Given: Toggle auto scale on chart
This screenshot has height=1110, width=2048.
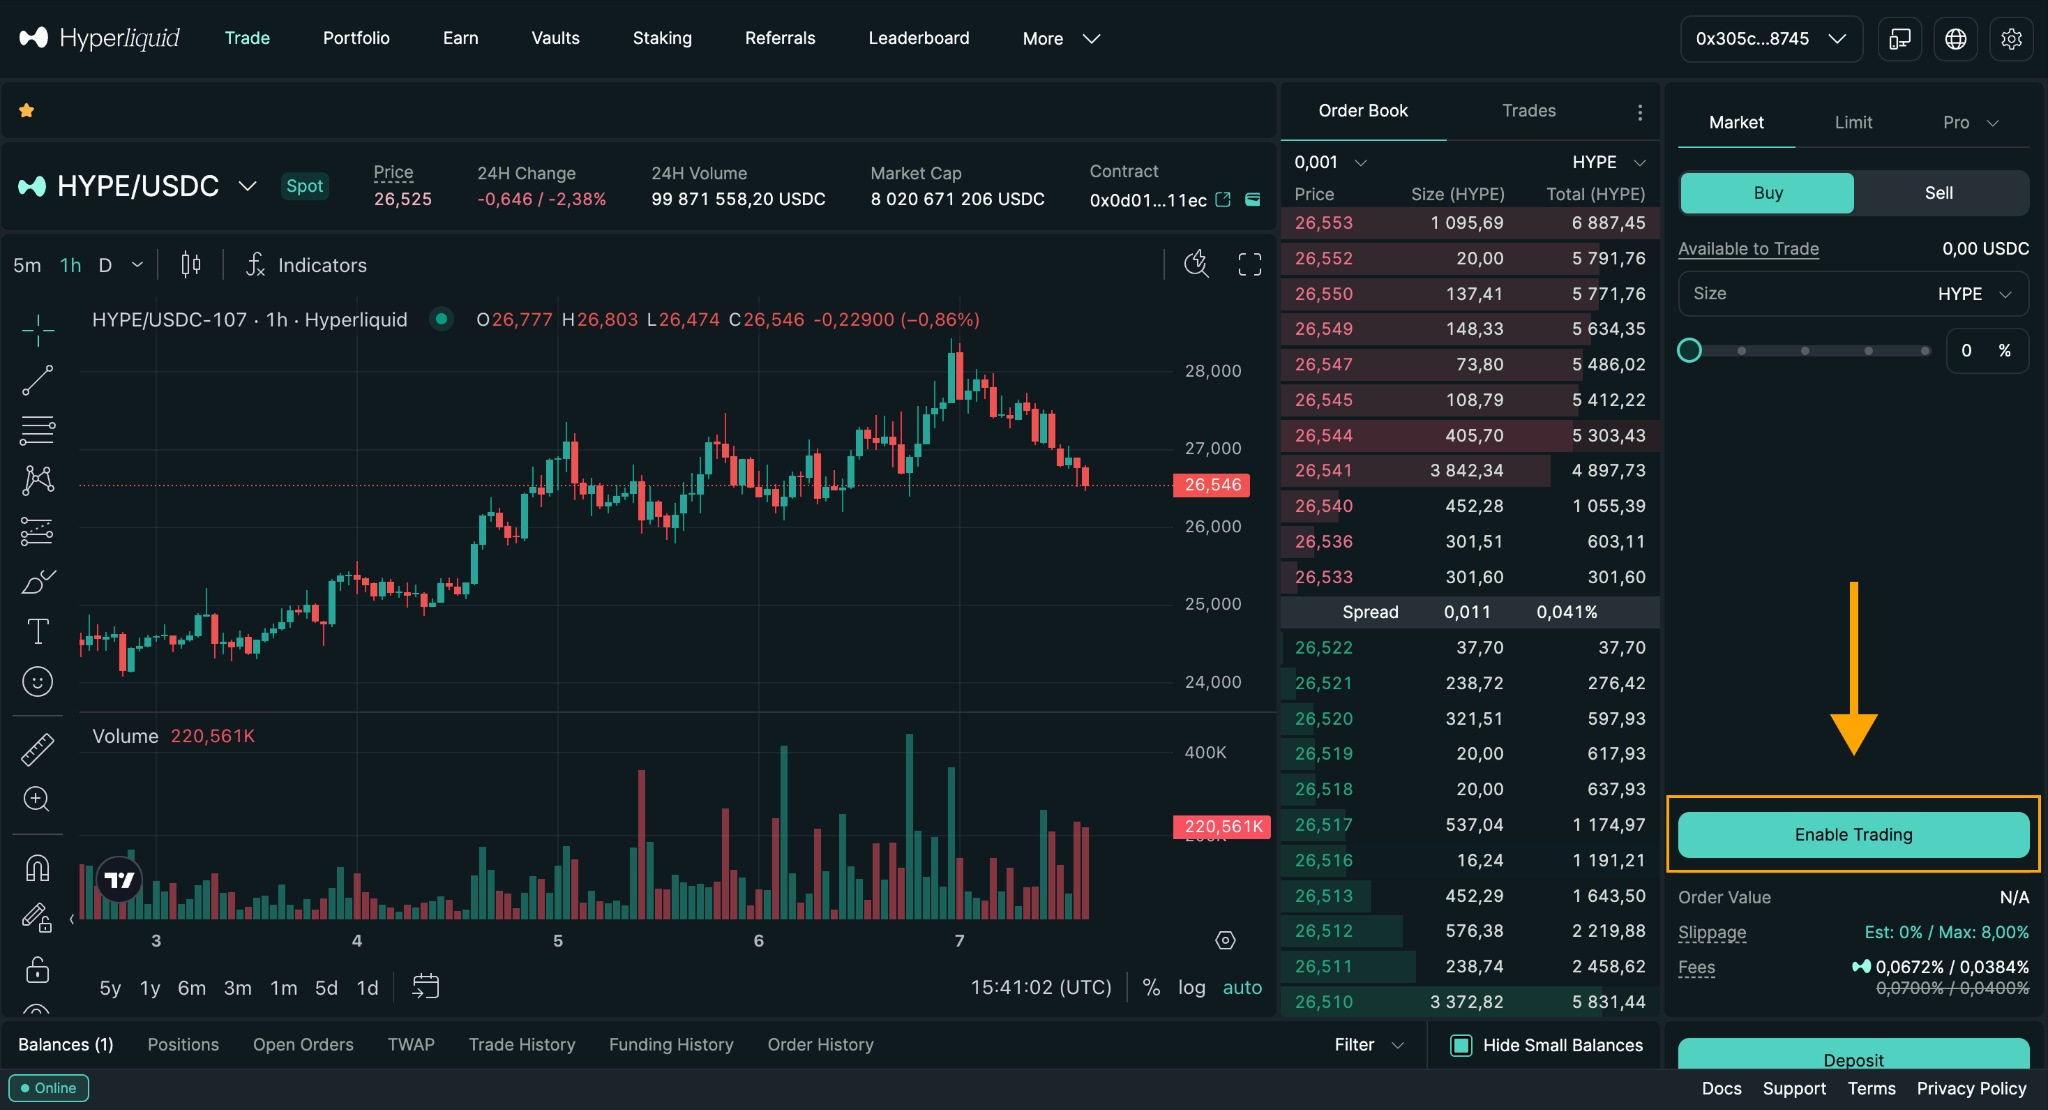Looking at the screenshot, I should [1243, 987].
